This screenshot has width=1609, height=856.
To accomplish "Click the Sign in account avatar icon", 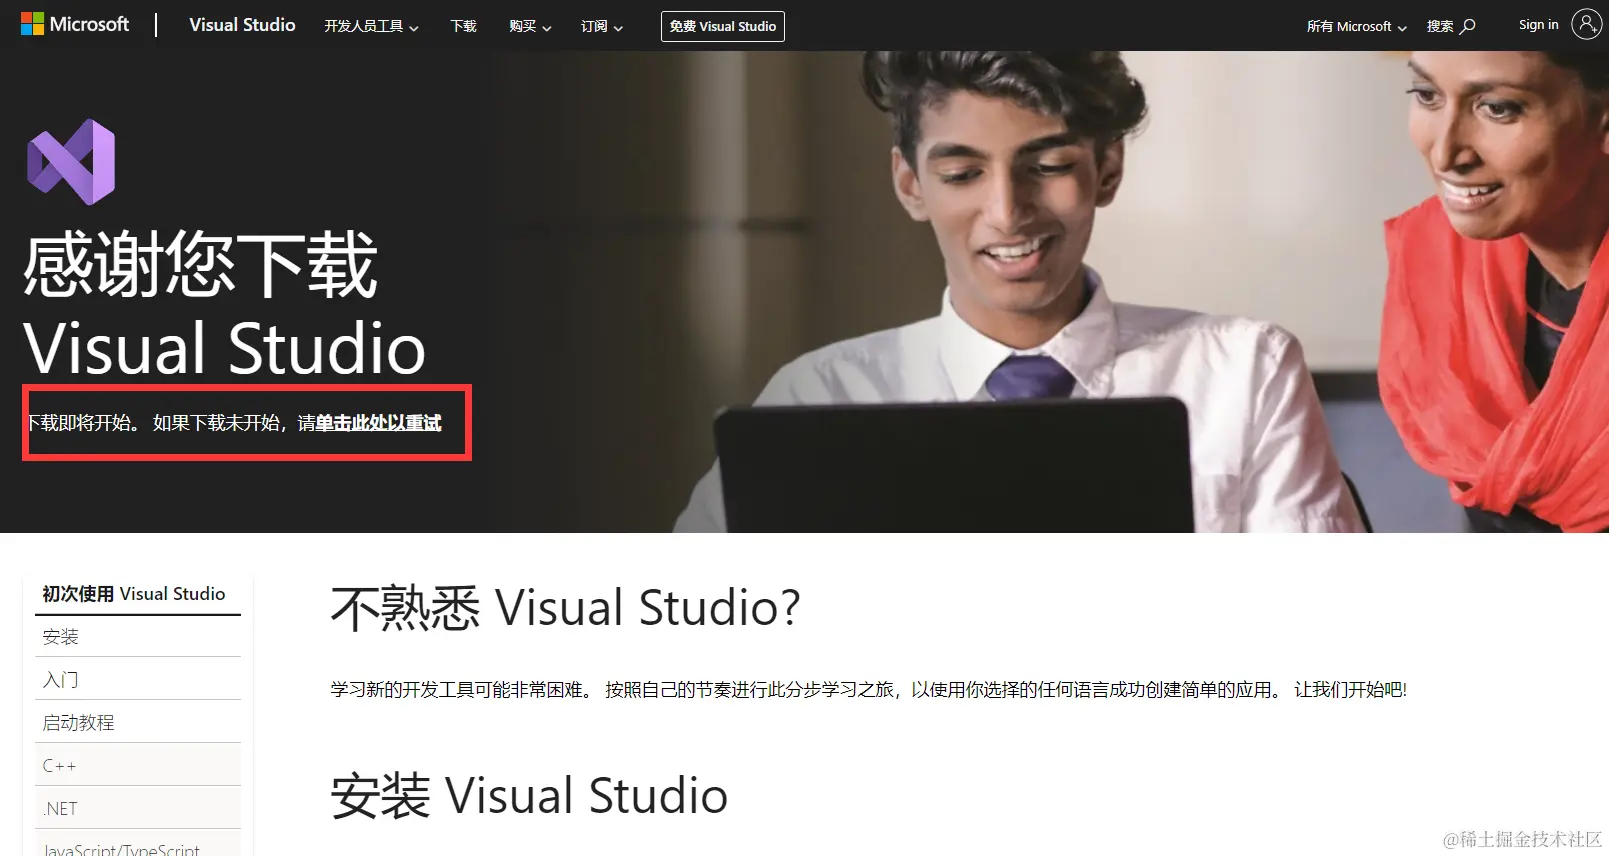I will pos(1586,24).
